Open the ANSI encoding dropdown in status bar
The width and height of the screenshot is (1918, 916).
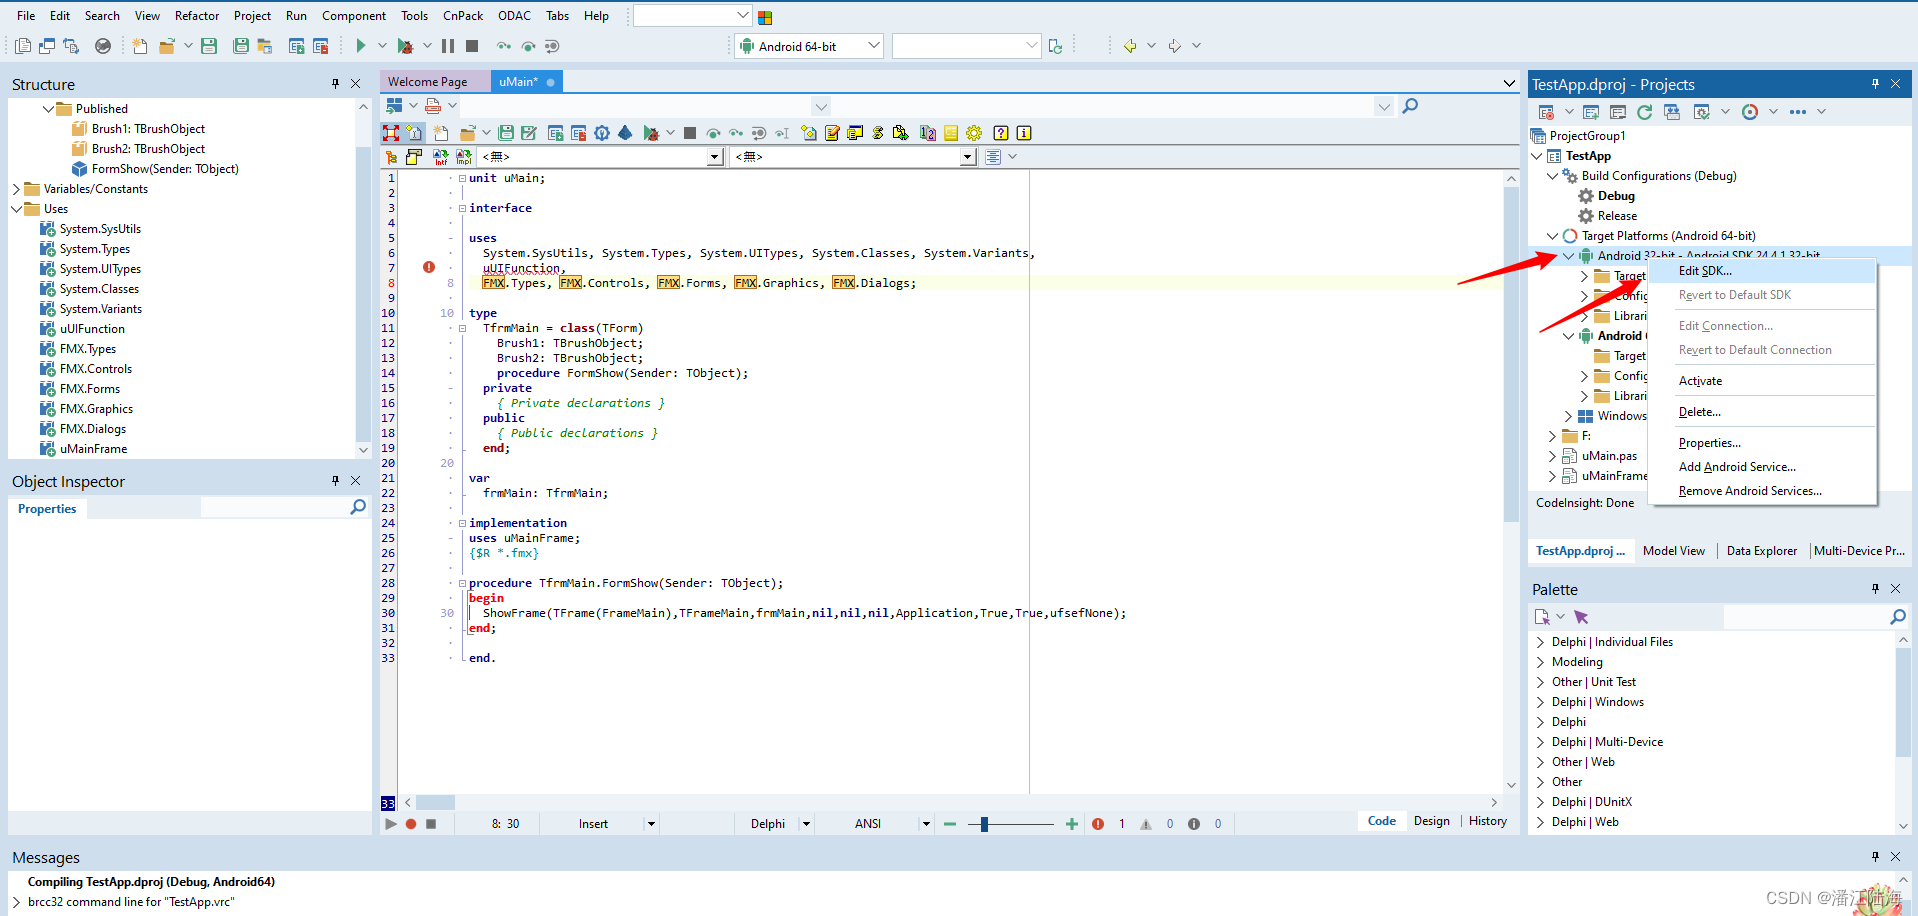[926, 824]
